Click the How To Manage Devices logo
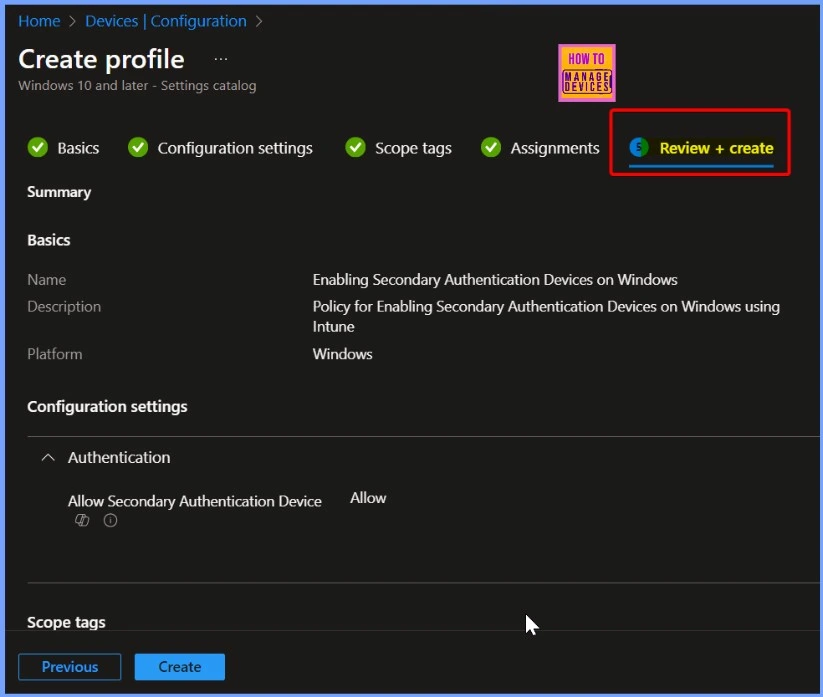This screenshot has height=697, width=823. (x=586, y=73)
